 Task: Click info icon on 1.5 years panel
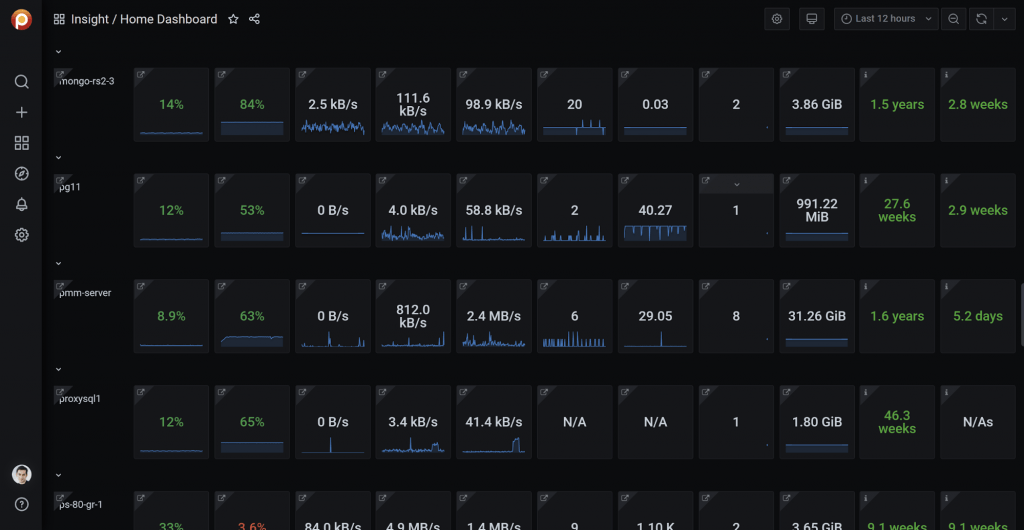coord(865,74)
